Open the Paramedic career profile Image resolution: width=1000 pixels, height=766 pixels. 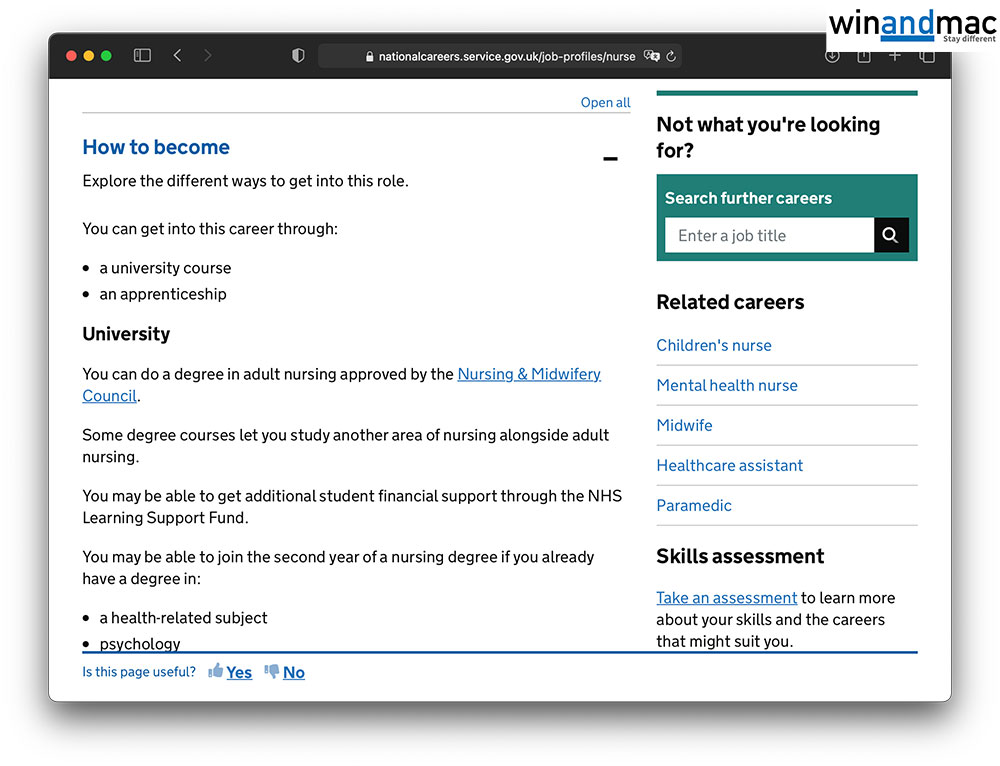[x=694, y=505]
